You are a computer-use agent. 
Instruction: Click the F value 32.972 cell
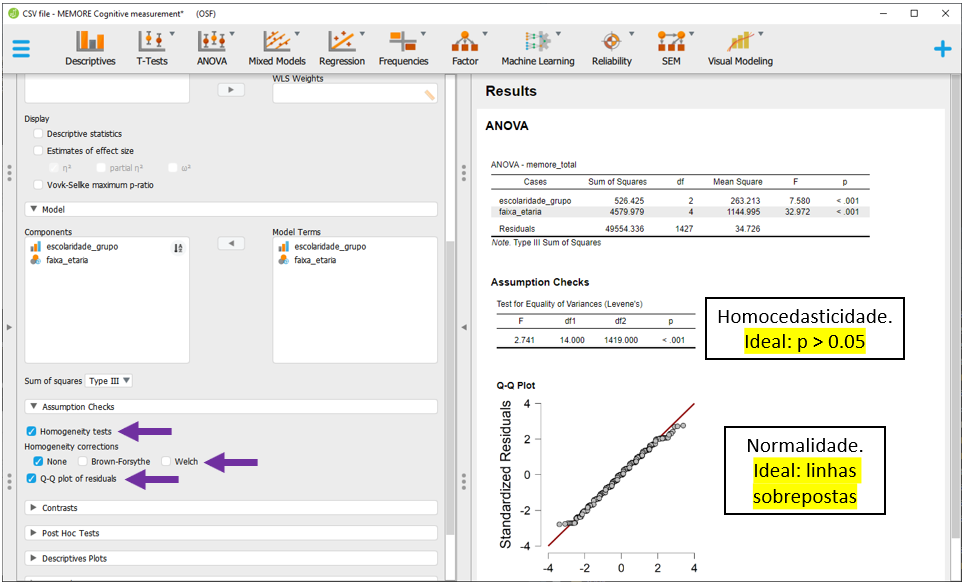796,212
